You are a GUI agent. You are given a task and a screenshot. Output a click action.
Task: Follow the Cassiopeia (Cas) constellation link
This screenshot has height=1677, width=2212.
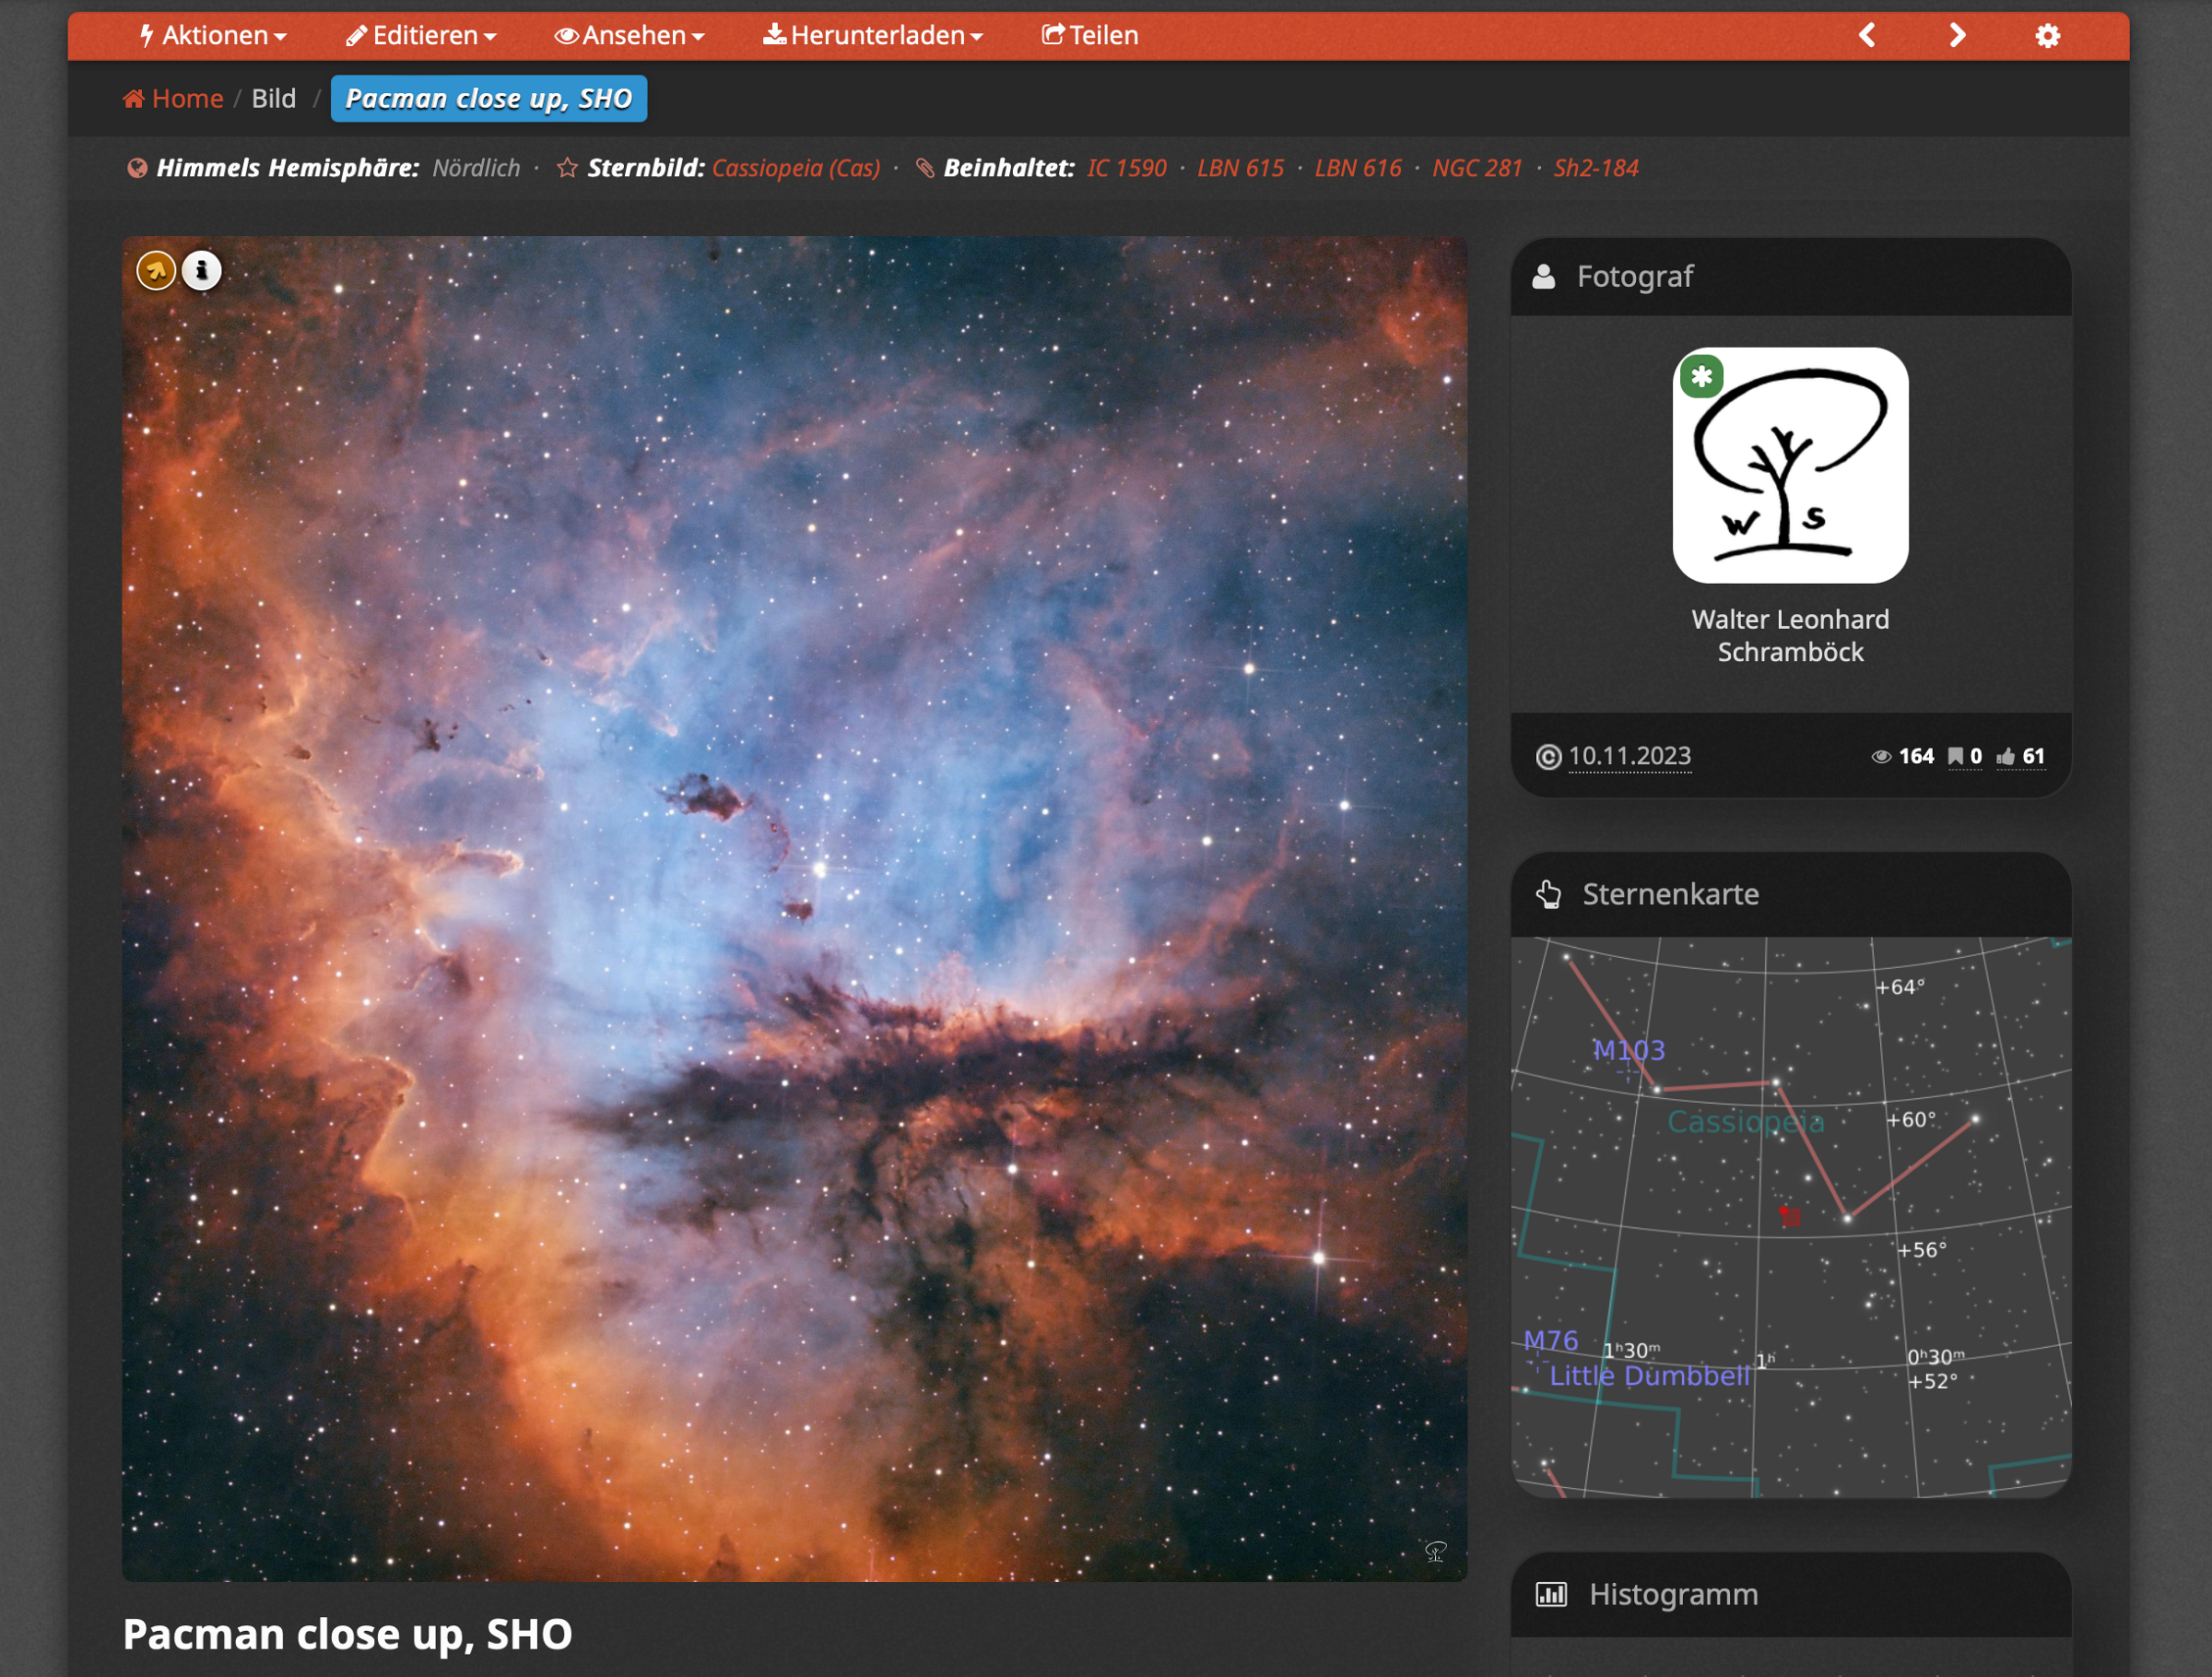coord(796,168)
